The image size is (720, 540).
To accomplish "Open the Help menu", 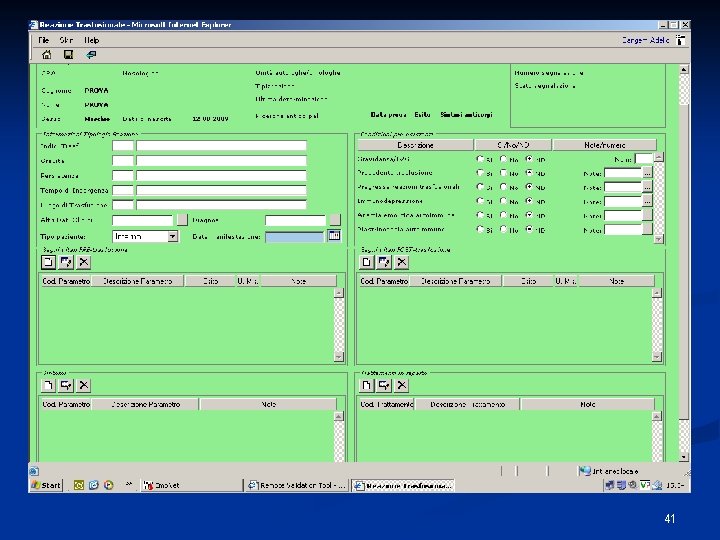I will pyautogui.click(x=92, y=40).
